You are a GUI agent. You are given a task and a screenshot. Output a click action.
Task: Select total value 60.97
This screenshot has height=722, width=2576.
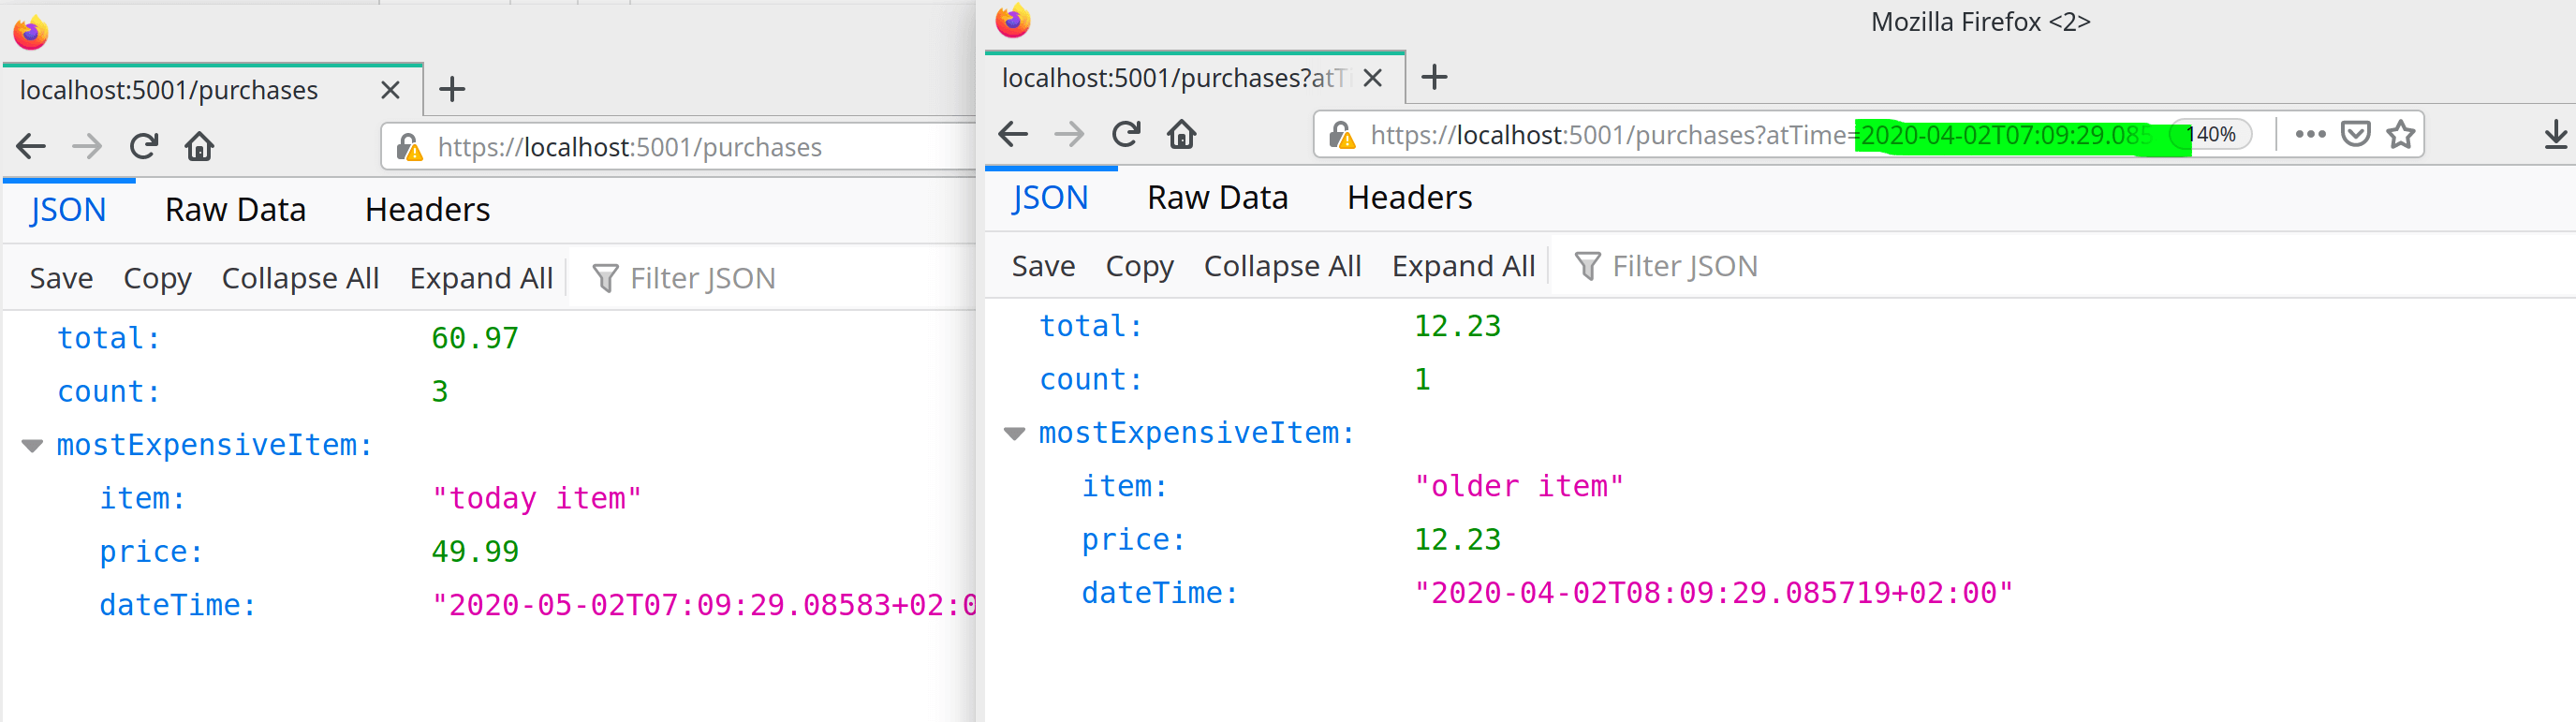pyautogui.click(x=475, y=339)
